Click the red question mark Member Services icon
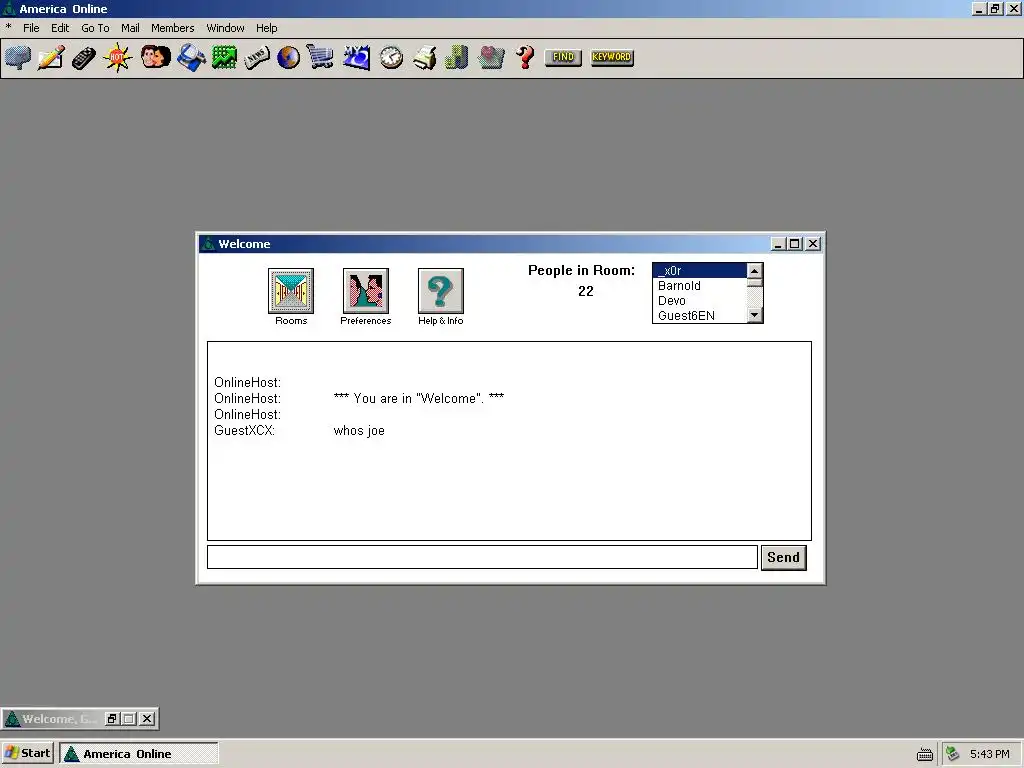This screenshot has height=768, width=1024. click(x=525, y=57)
